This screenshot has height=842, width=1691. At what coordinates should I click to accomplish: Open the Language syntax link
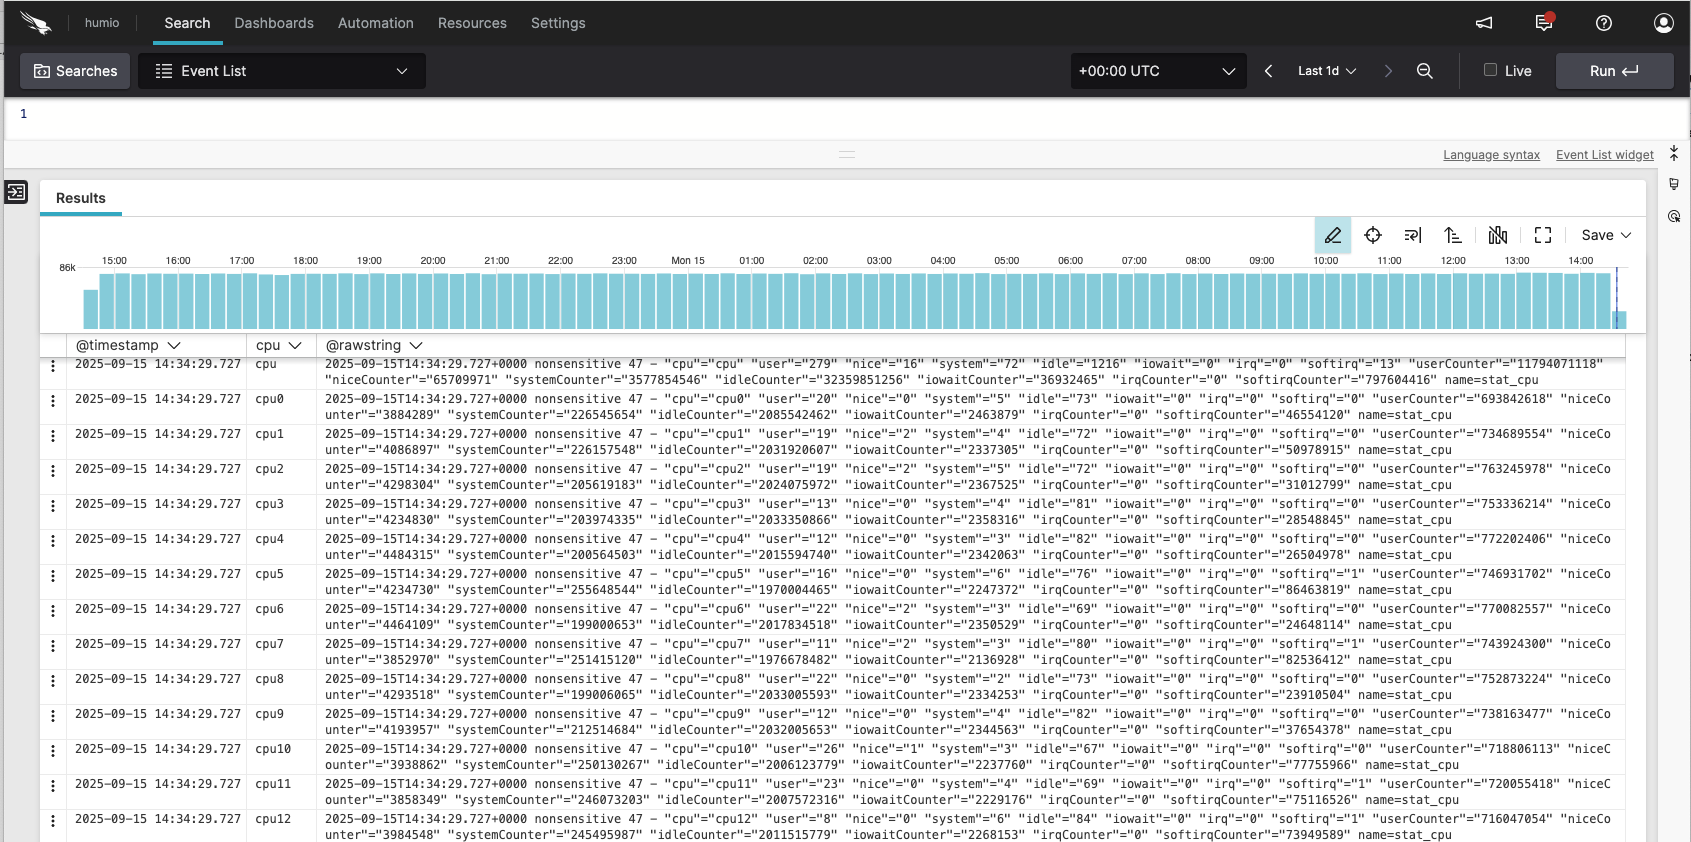click(1491, 155)
